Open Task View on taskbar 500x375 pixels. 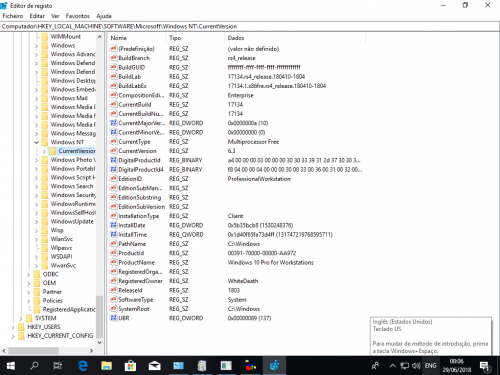click(x=58, y=366)
